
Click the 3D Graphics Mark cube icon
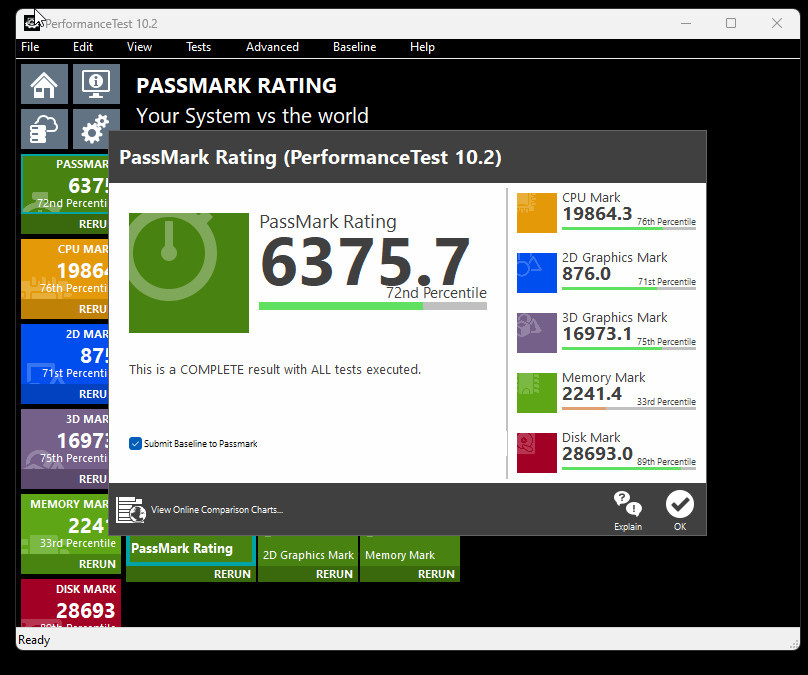[536, 333]
